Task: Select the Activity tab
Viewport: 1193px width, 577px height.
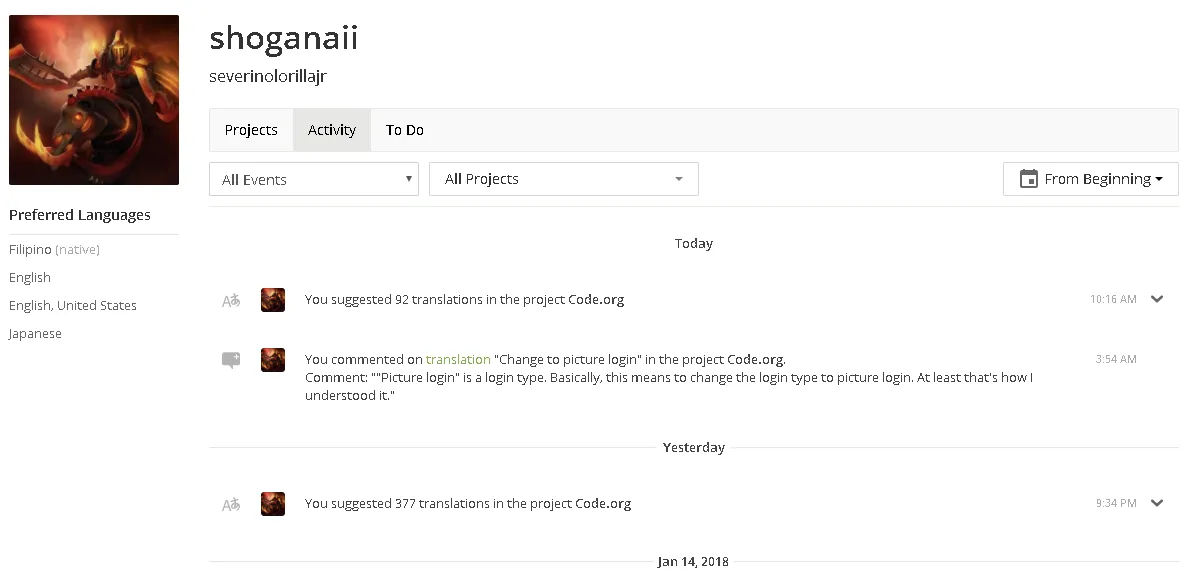Action: [x=332, y=130]
